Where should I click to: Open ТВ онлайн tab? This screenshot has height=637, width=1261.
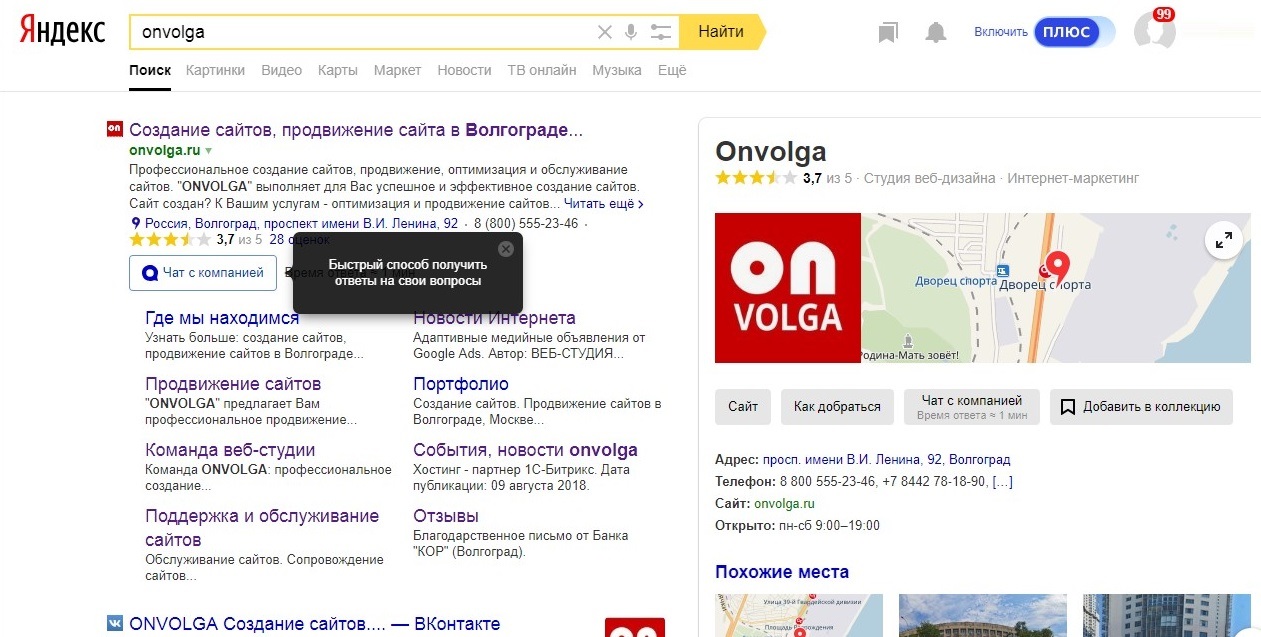[x=542, y=70]
